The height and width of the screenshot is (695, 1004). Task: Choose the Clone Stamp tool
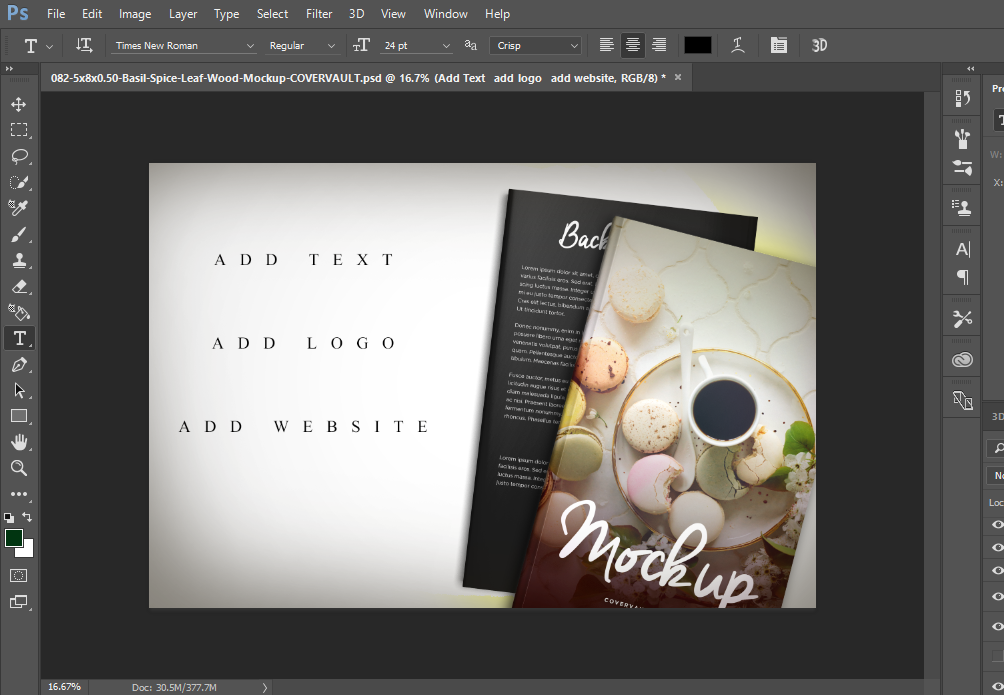(x=19, y=260)
